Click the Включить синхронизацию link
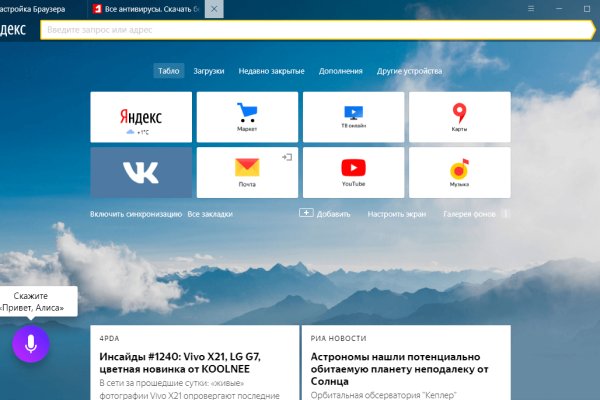Image resolution: width=600 pixels, height=400 pixels. (x=136, y=214)
